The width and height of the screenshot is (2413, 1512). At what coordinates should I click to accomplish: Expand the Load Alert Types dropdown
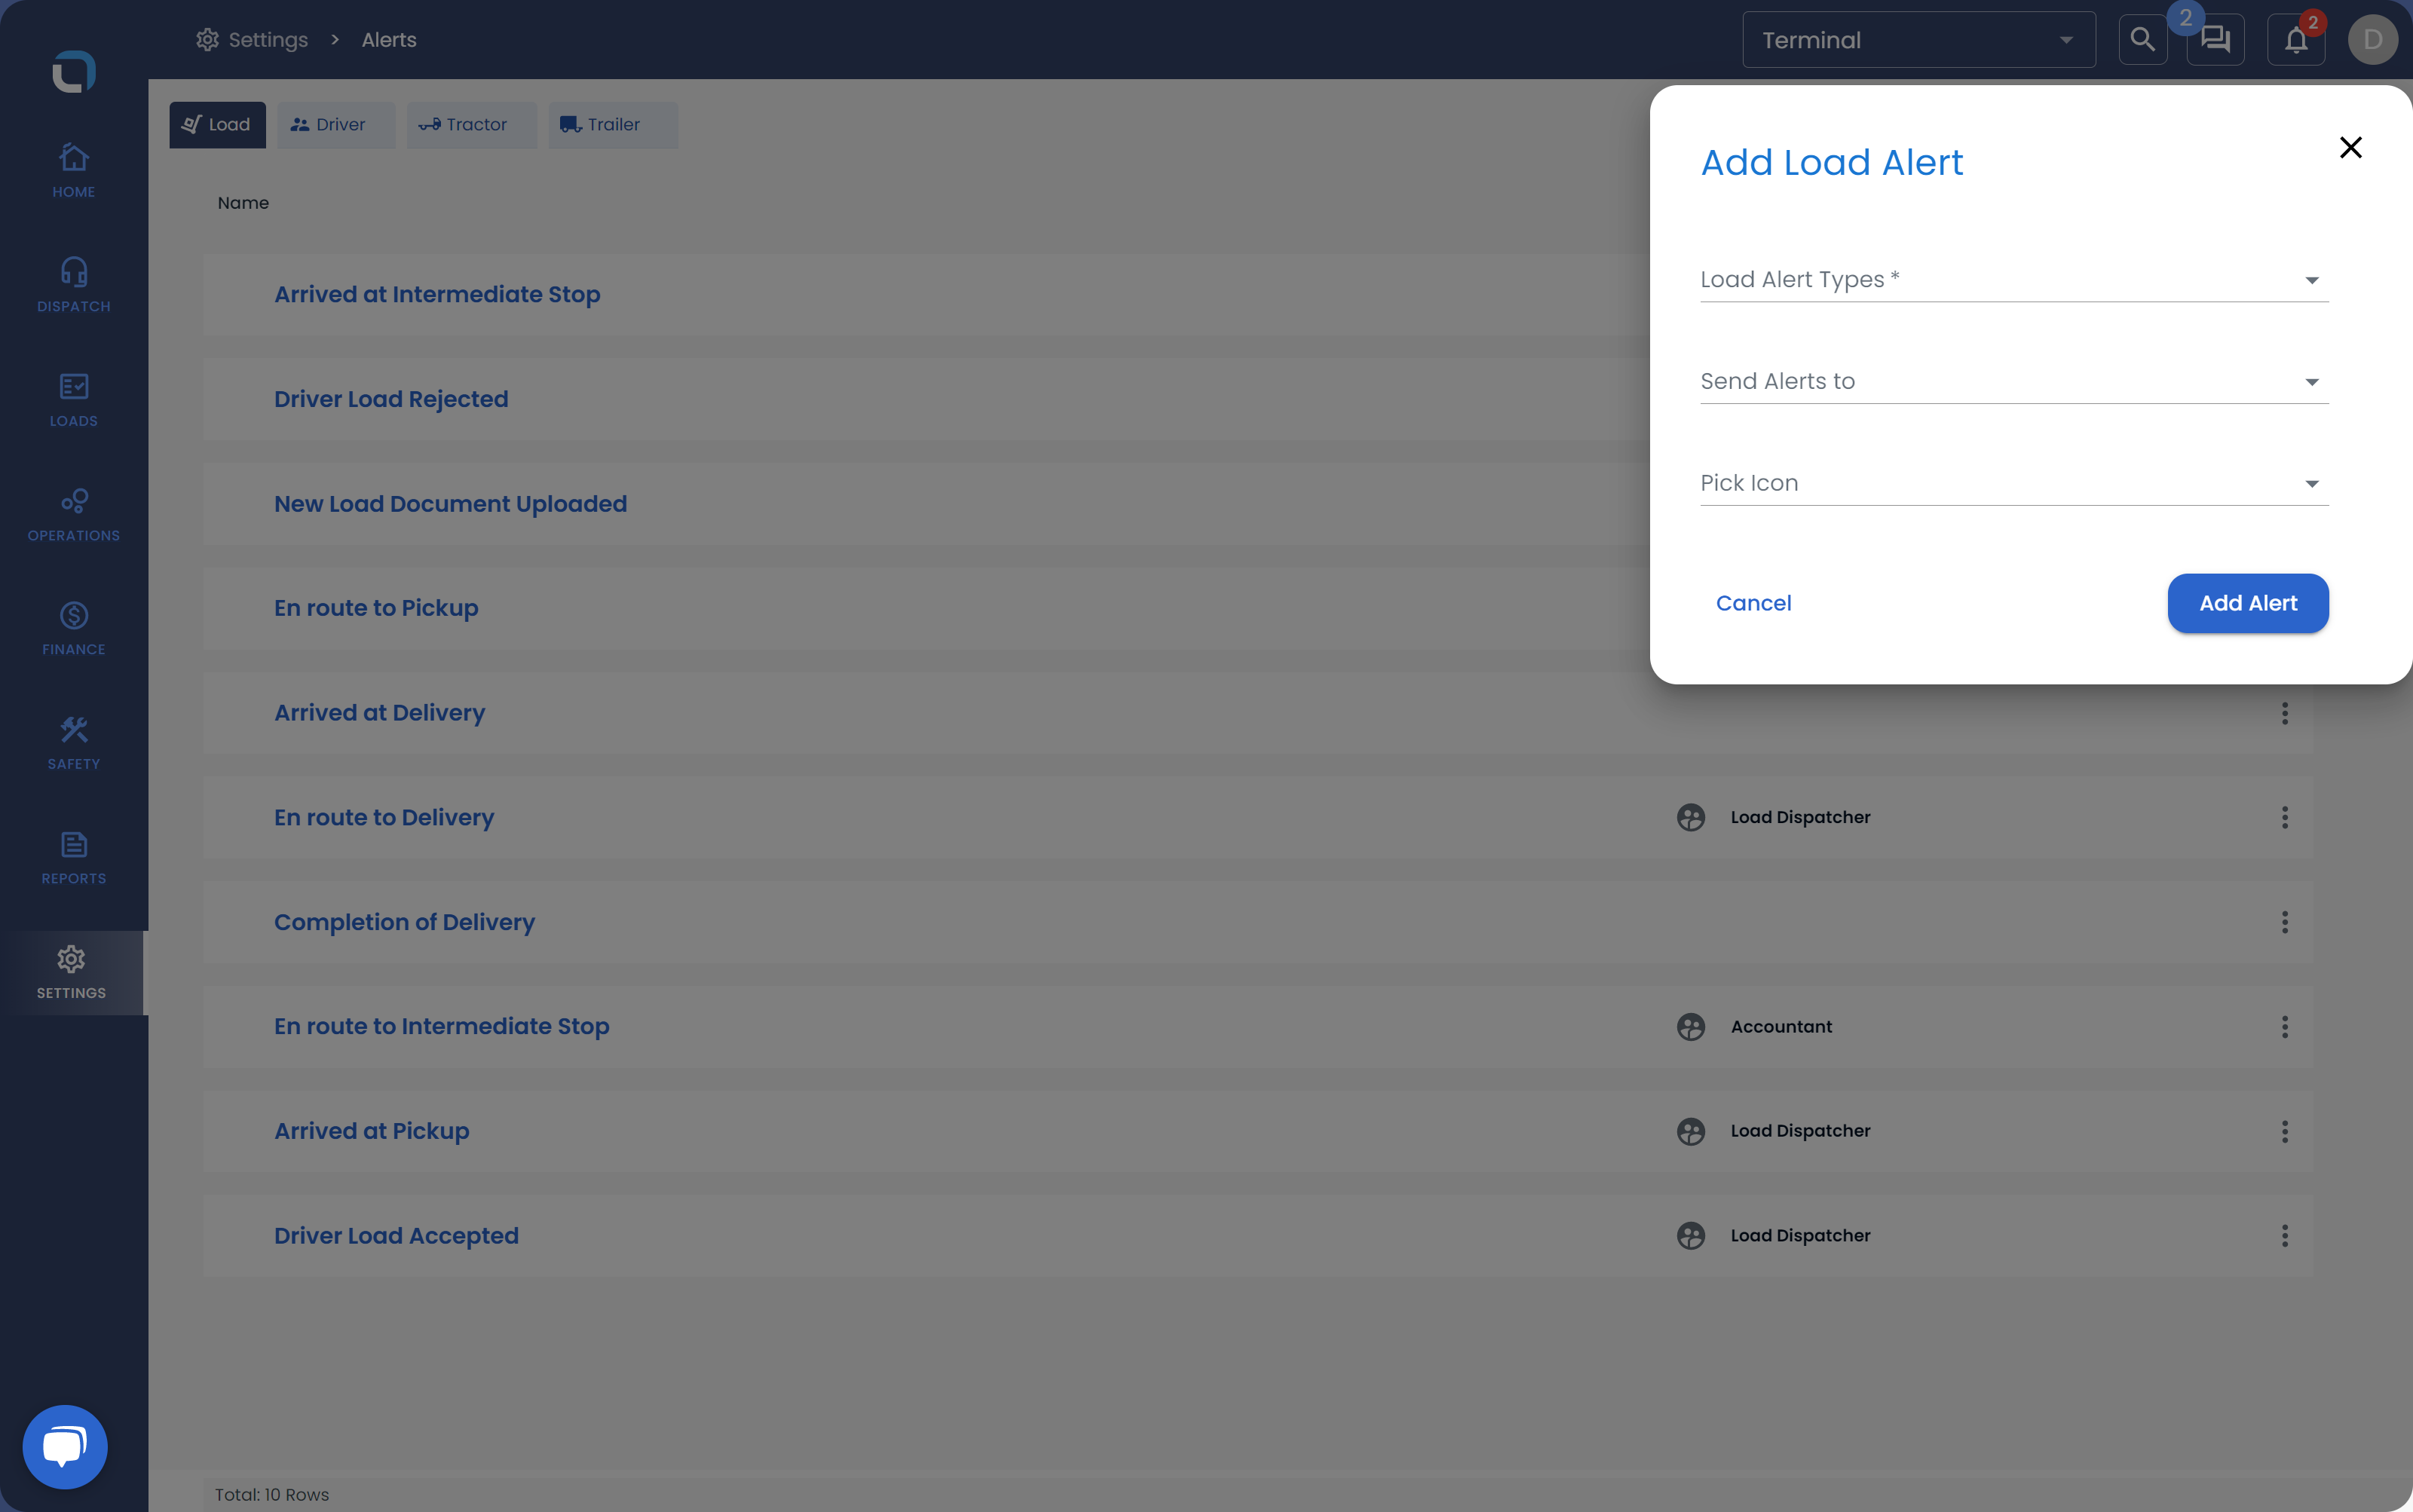click(x=2014, y=280)
